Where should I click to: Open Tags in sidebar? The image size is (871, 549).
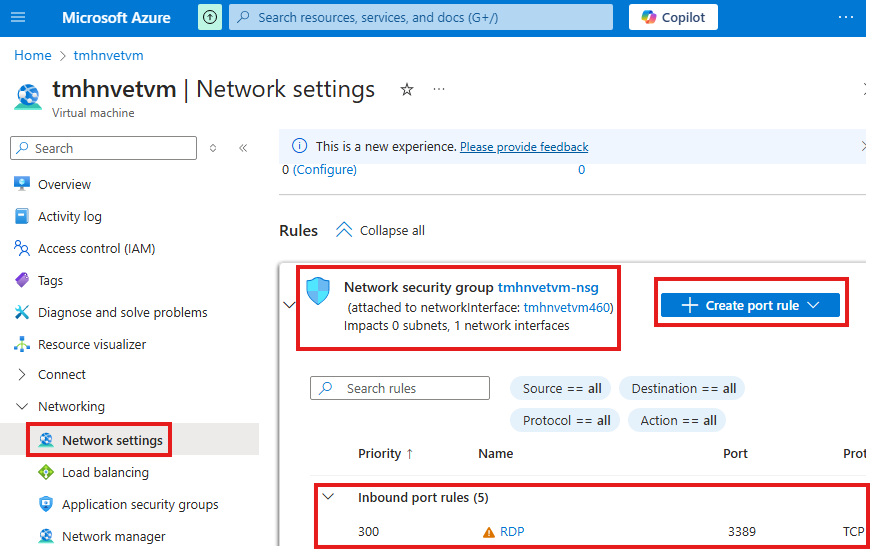click(50, 281)
